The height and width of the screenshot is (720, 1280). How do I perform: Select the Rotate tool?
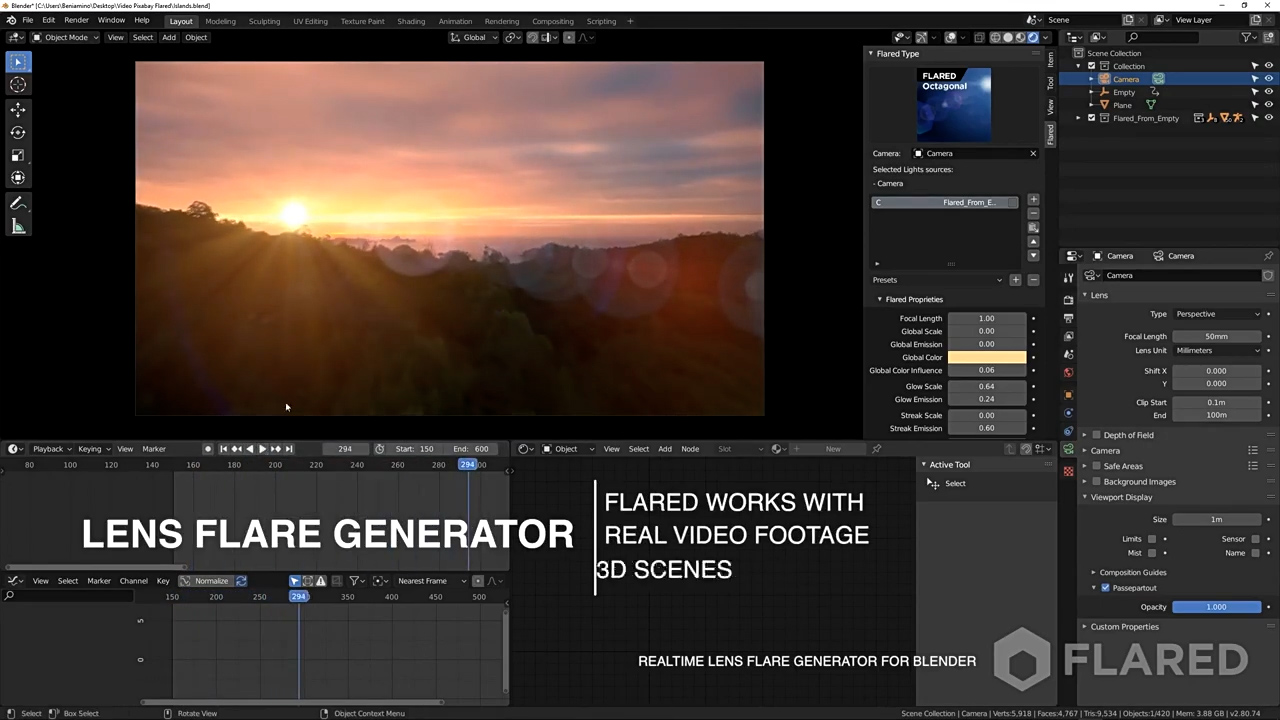[18, 132]
